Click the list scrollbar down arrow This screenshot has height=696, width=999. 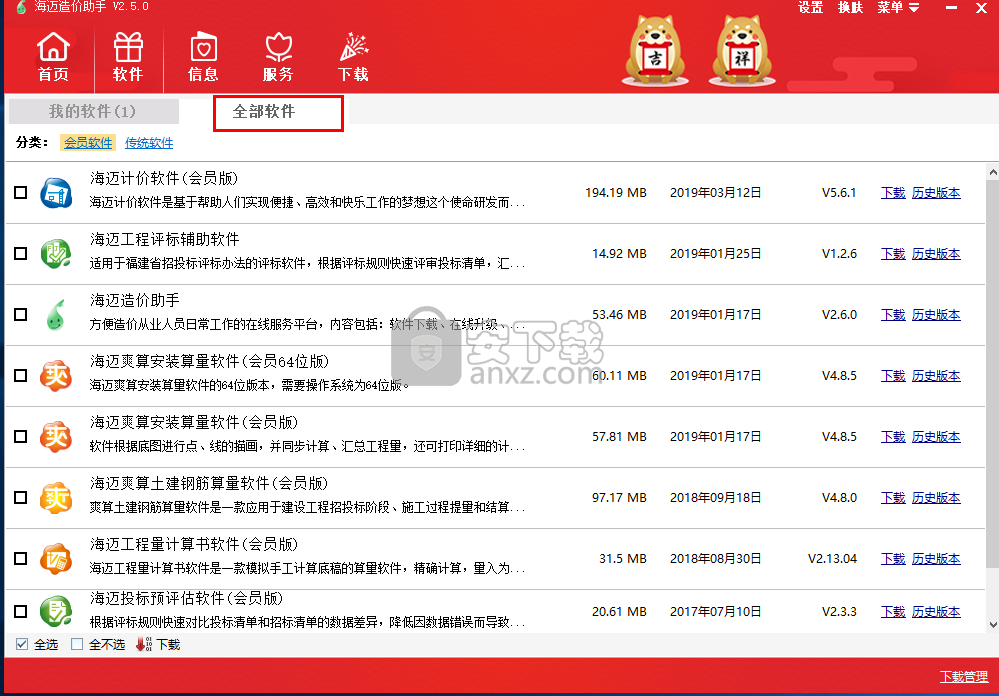point(992,625)
